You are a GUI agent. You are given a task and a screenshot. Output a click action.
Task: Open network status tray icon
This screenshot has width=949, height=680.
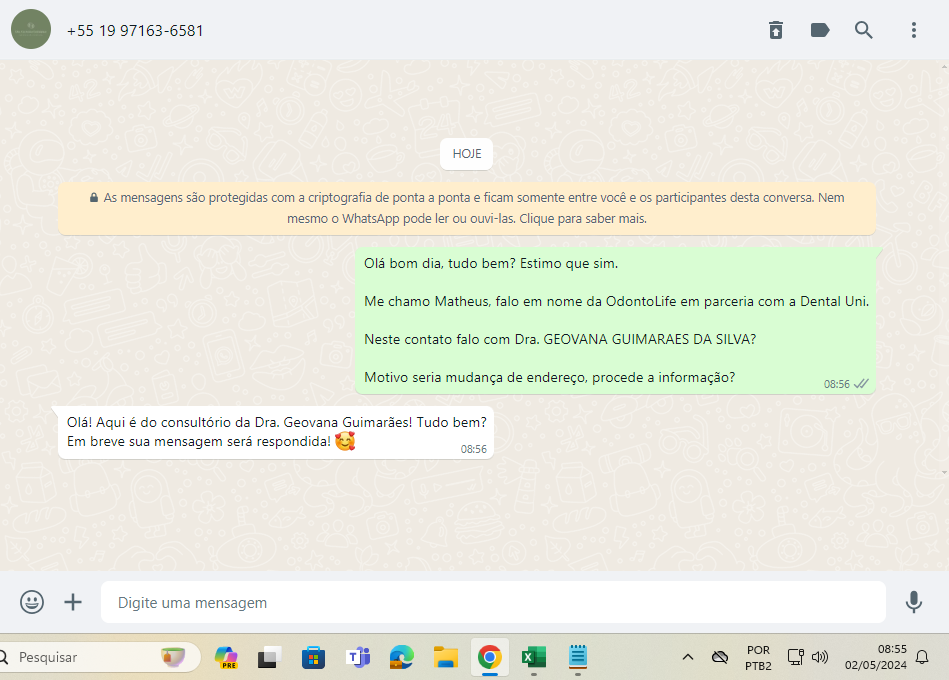click(x=795, y=657)
